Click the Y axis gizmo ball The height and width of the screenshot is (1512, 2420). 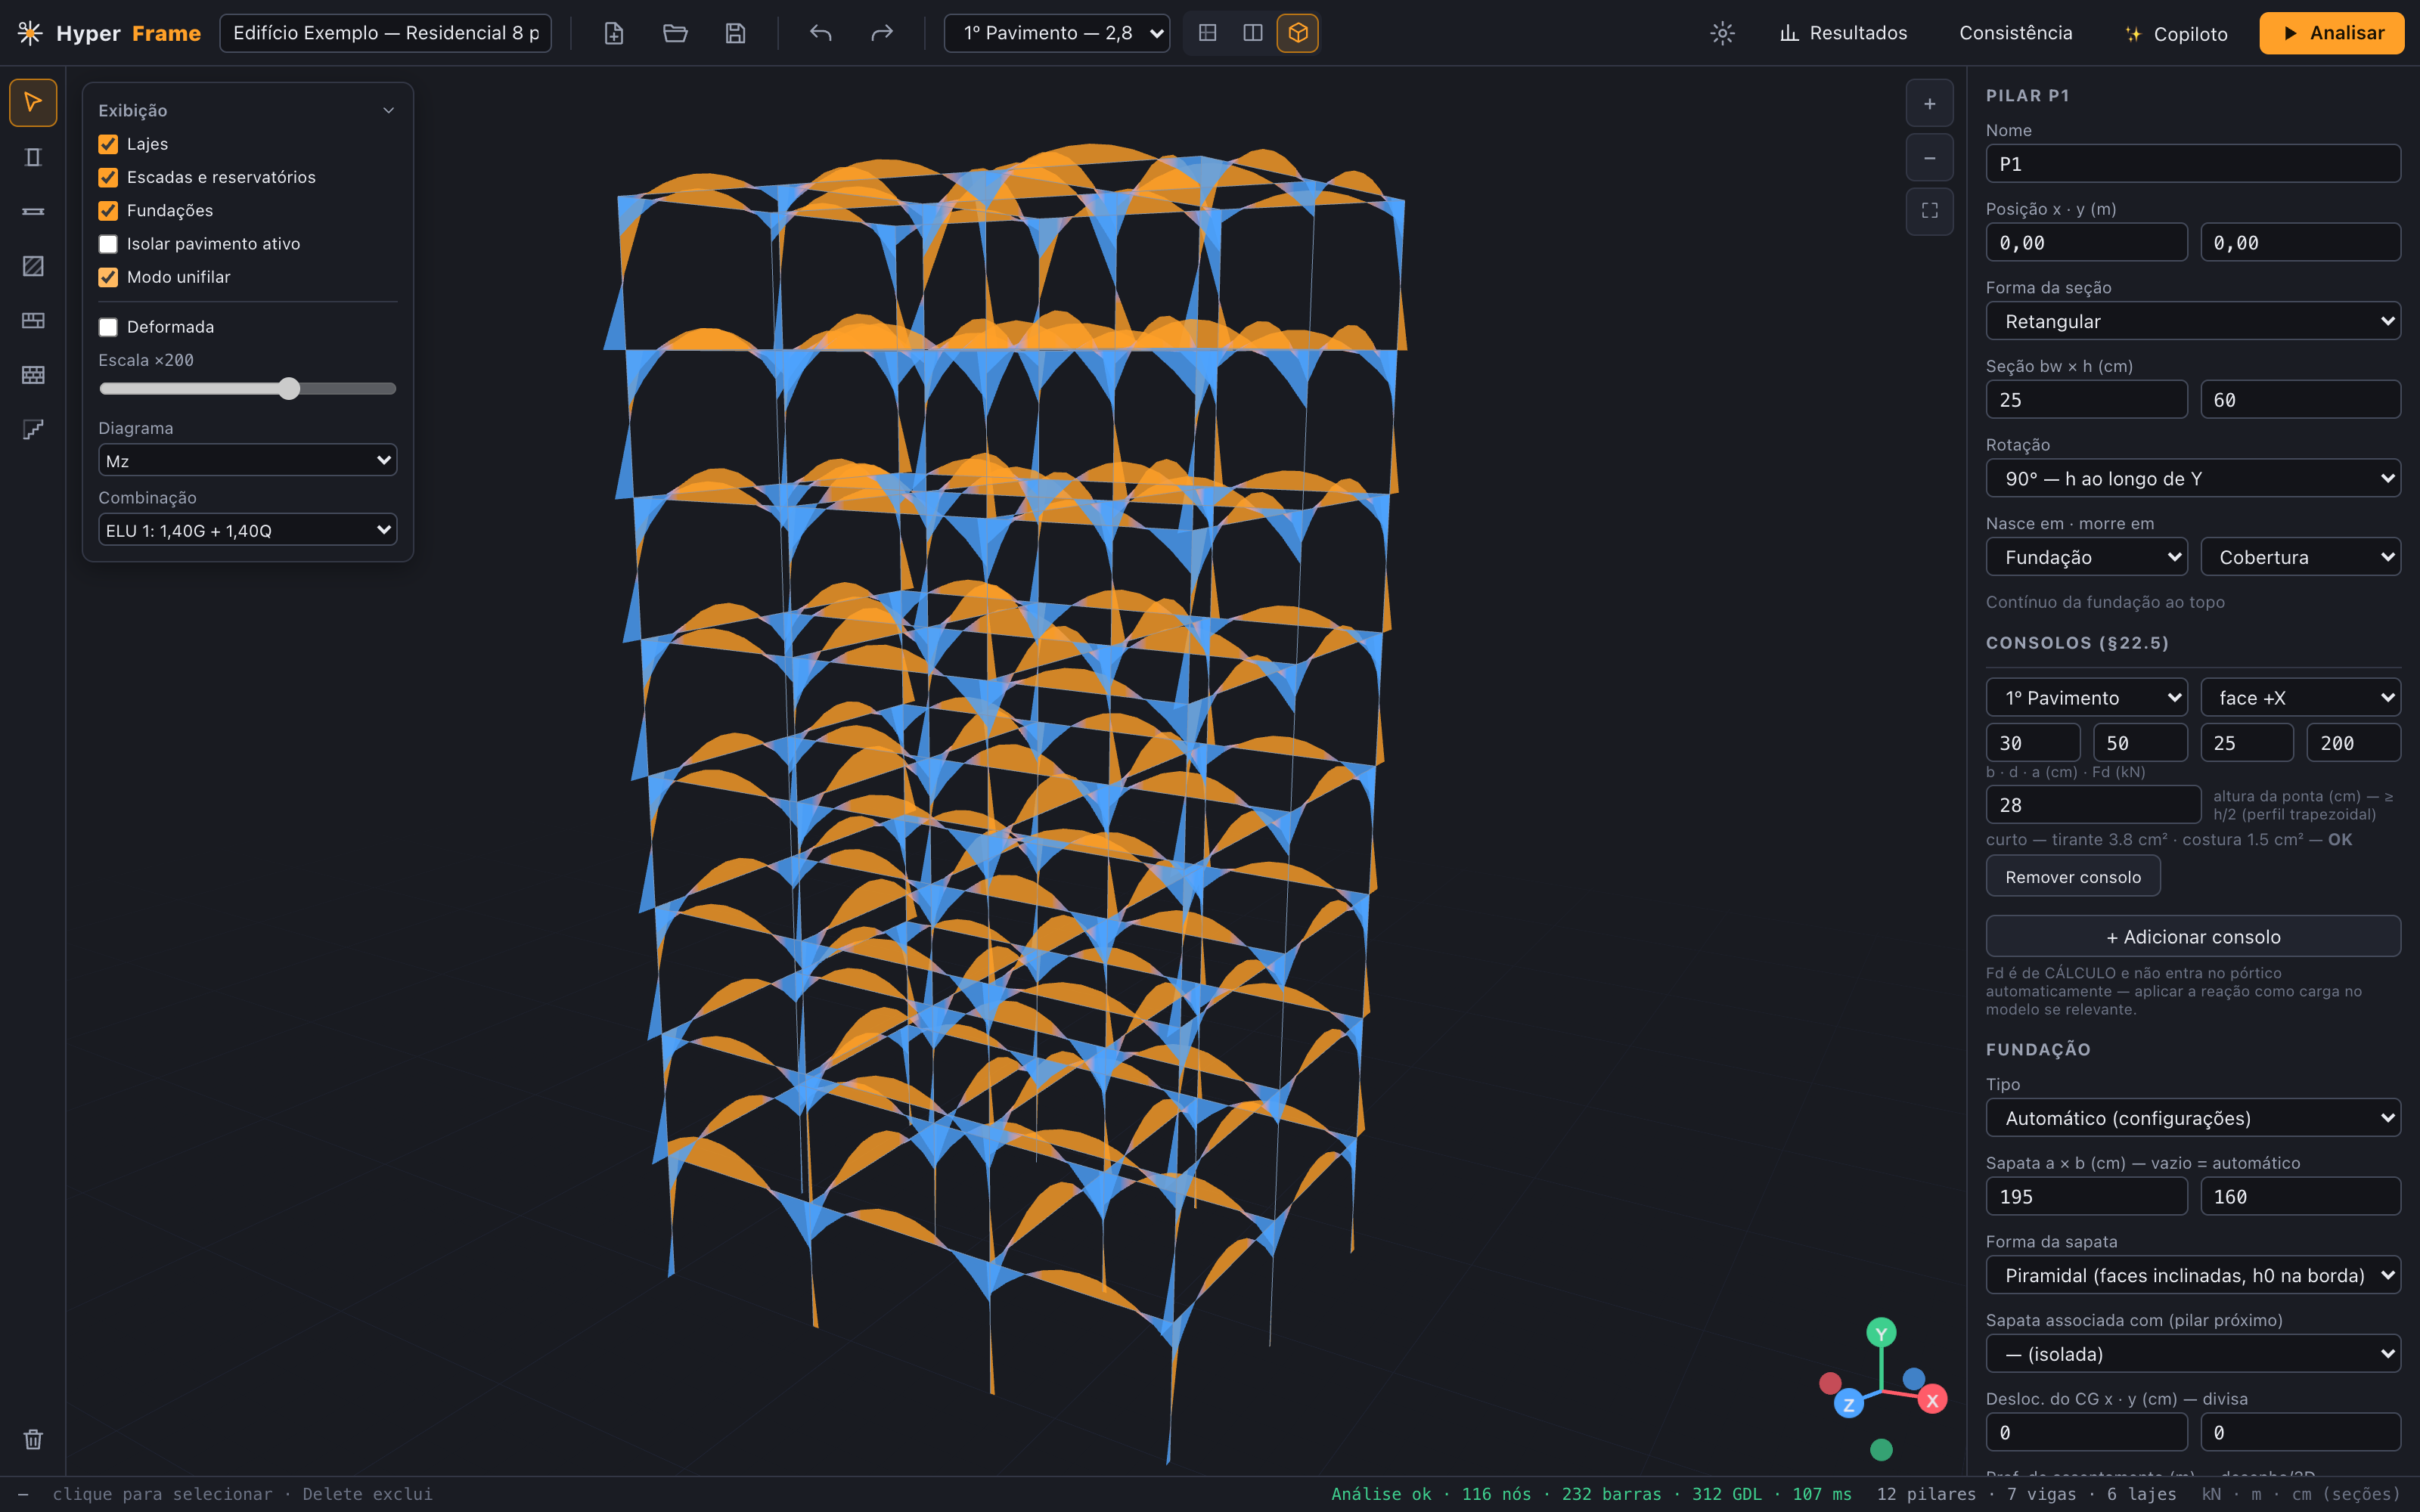pos(1881,1333)
